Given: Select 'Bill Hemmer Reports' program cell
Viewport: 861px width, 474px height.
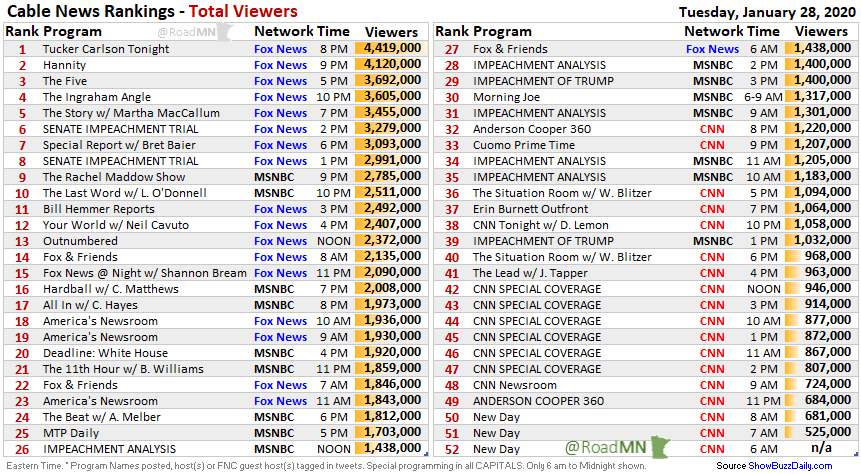Looking at the screenshot, I should tap(99, 209).
